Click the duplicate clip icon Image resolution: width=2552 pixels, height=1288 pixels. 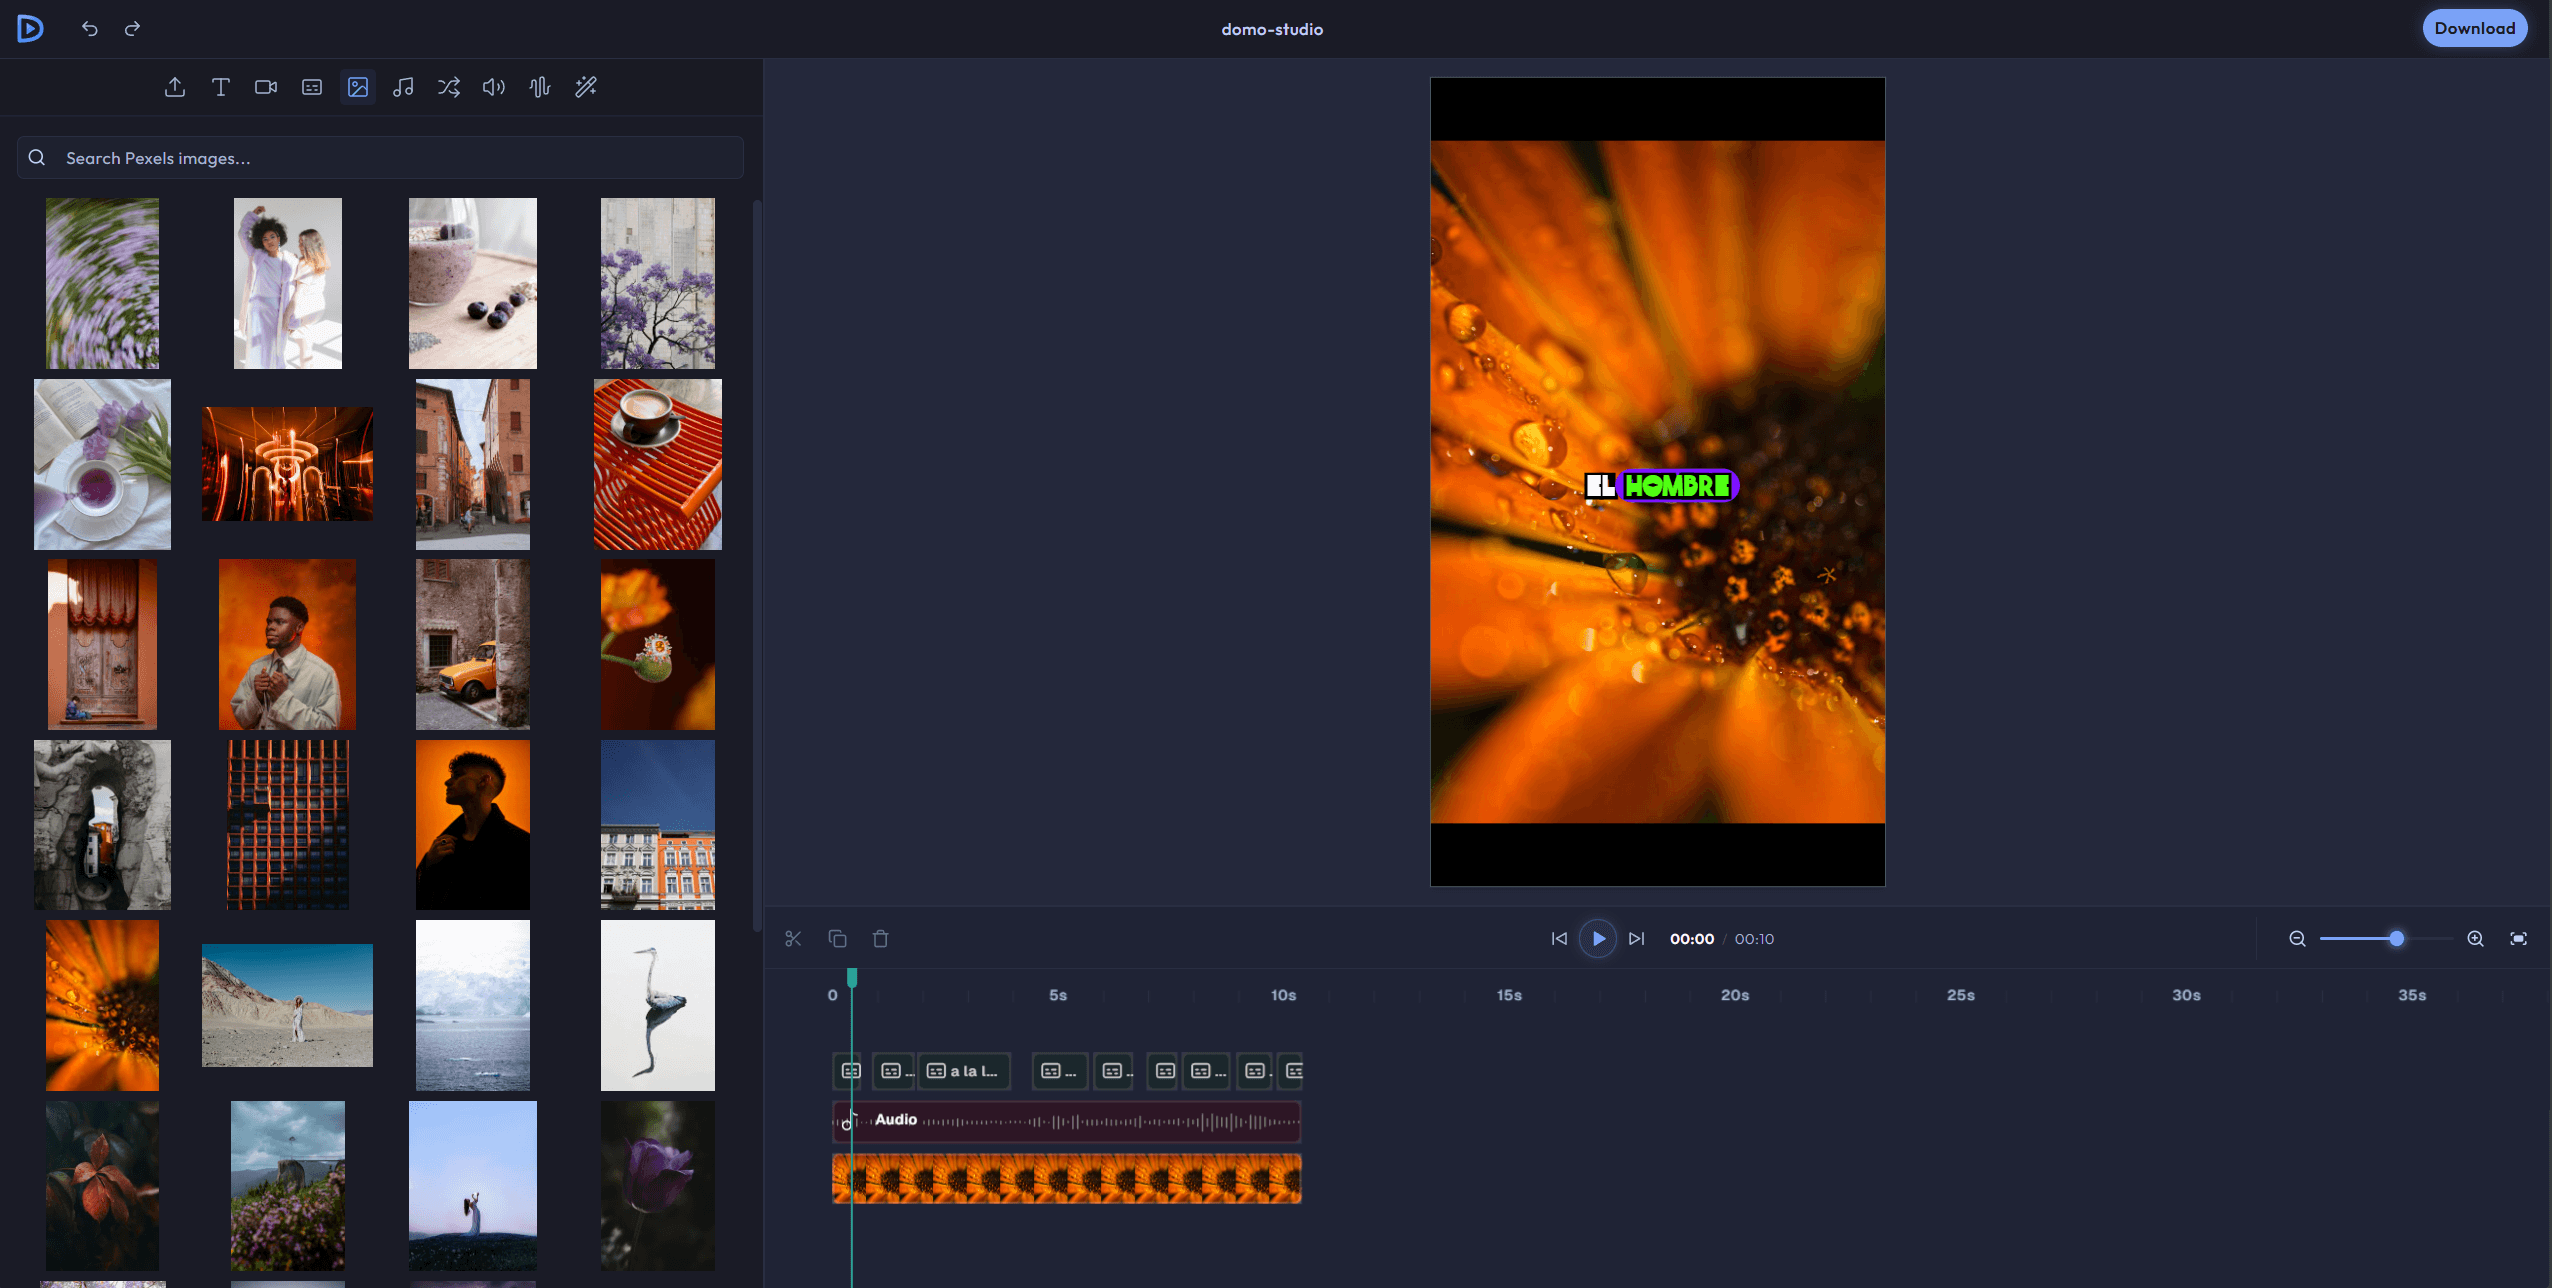coord(837,939)
